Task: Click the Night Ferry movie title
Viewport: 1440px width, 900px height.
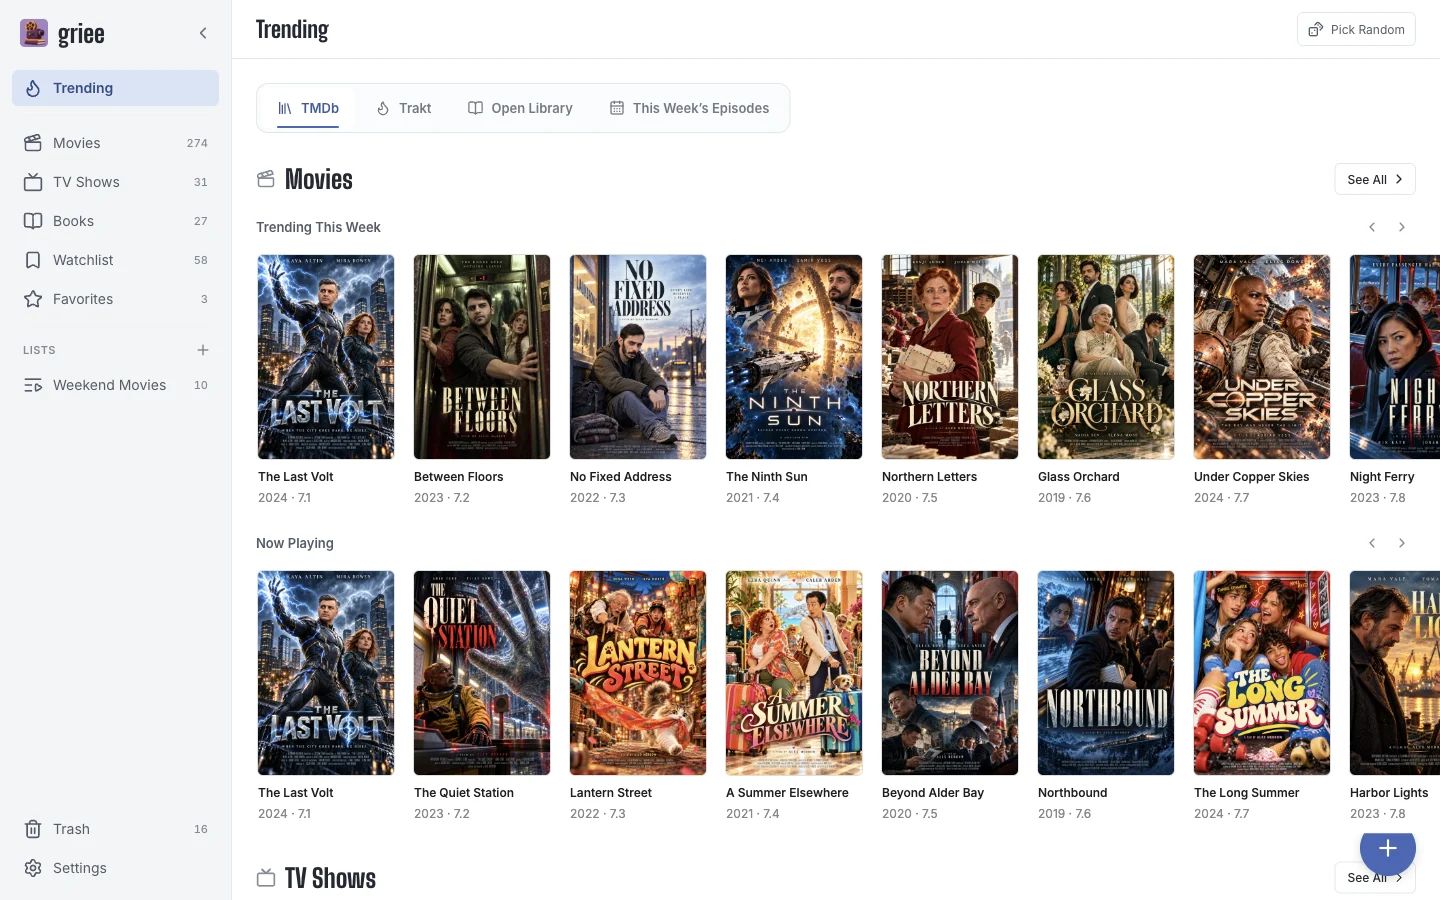Action: [1382, 477]
